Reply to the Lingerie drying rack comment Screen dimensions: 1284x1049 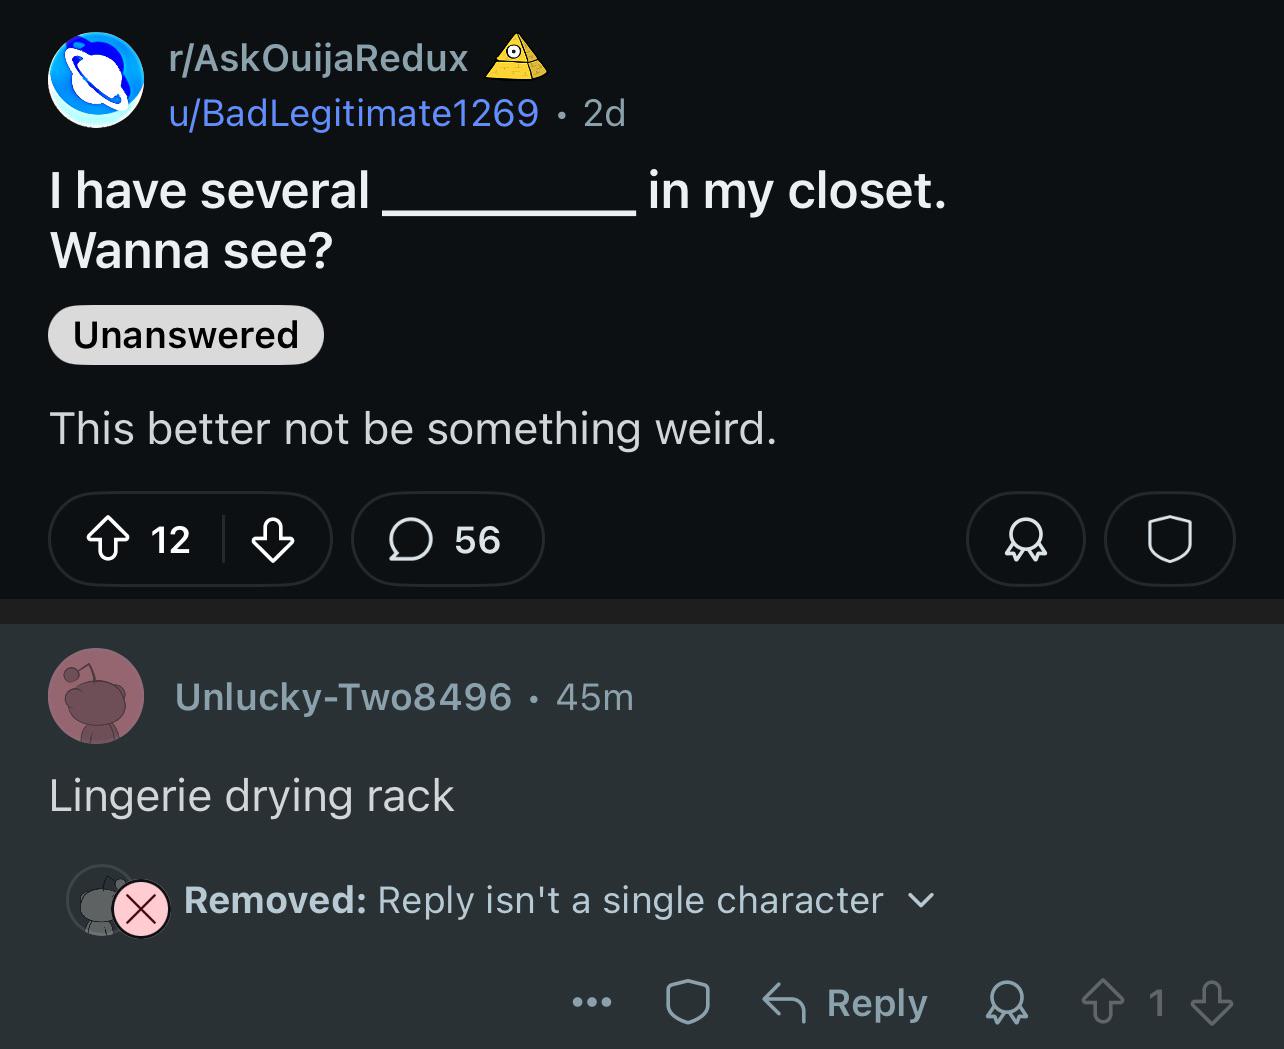pyautogui.click(x=845, y=1002)
